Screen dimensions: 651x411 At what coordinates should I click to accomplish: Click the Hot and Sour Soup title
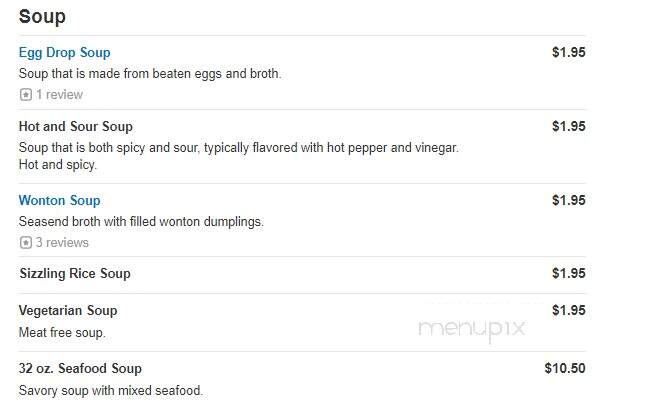coord(76,127)
